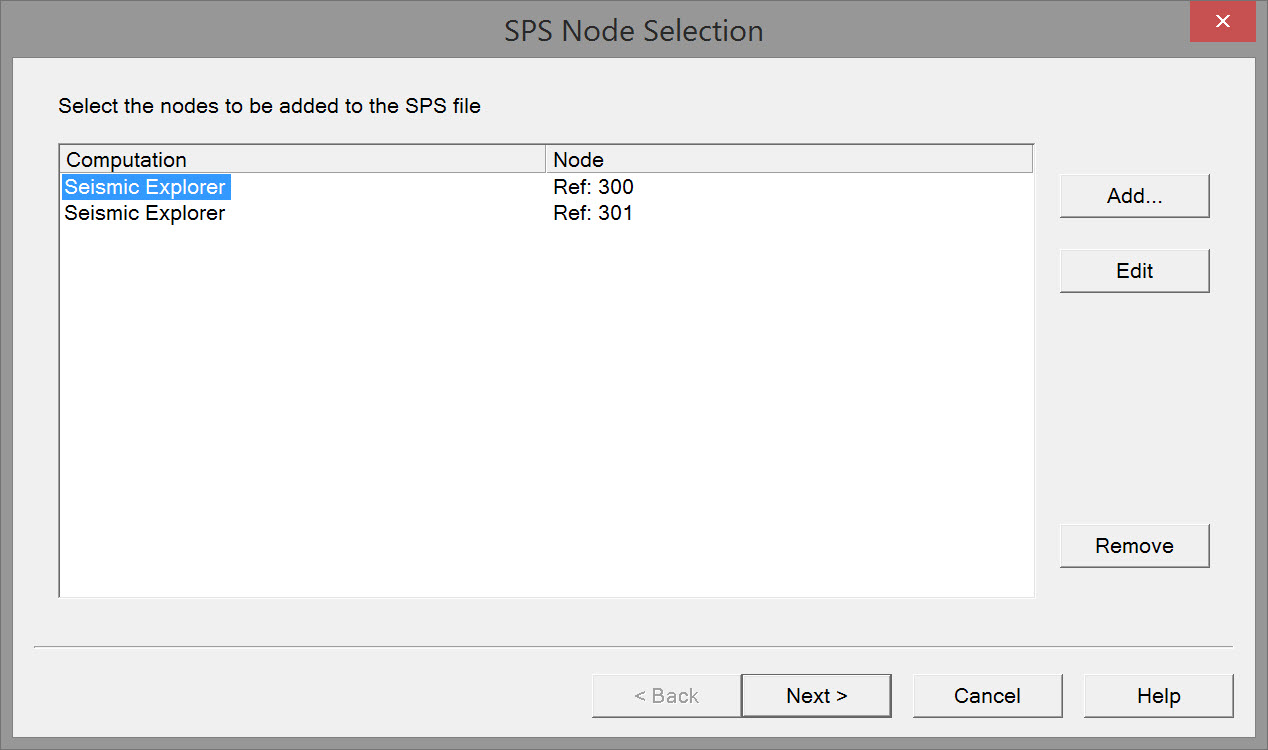Click divider between Computation and Node headers
1268x750 pixels.
545,160
